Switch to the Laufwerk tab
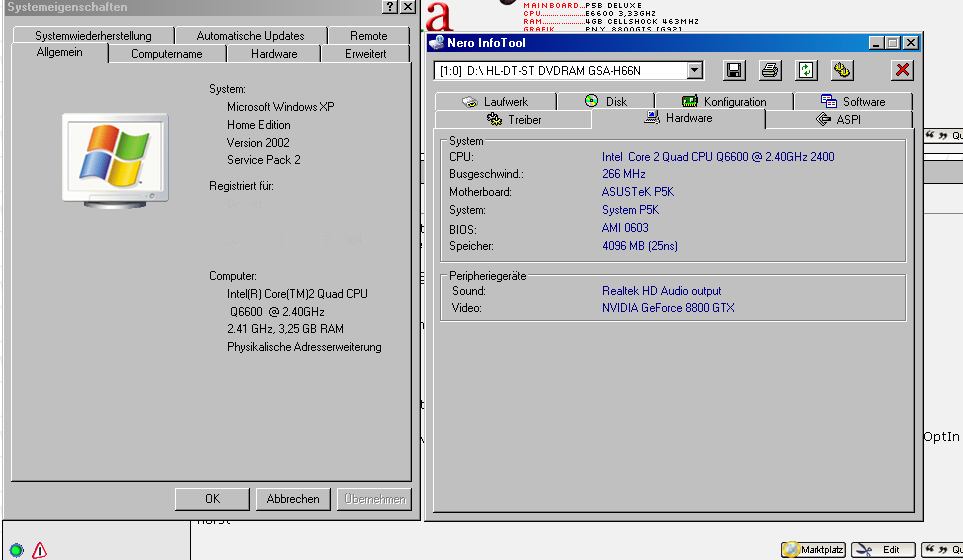 [495, 101]
